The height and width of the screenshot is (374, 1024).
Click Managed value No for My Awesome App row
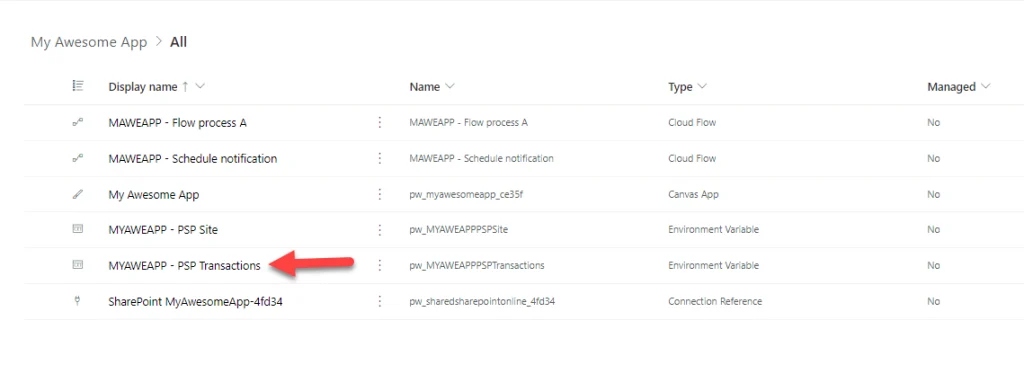933,195
